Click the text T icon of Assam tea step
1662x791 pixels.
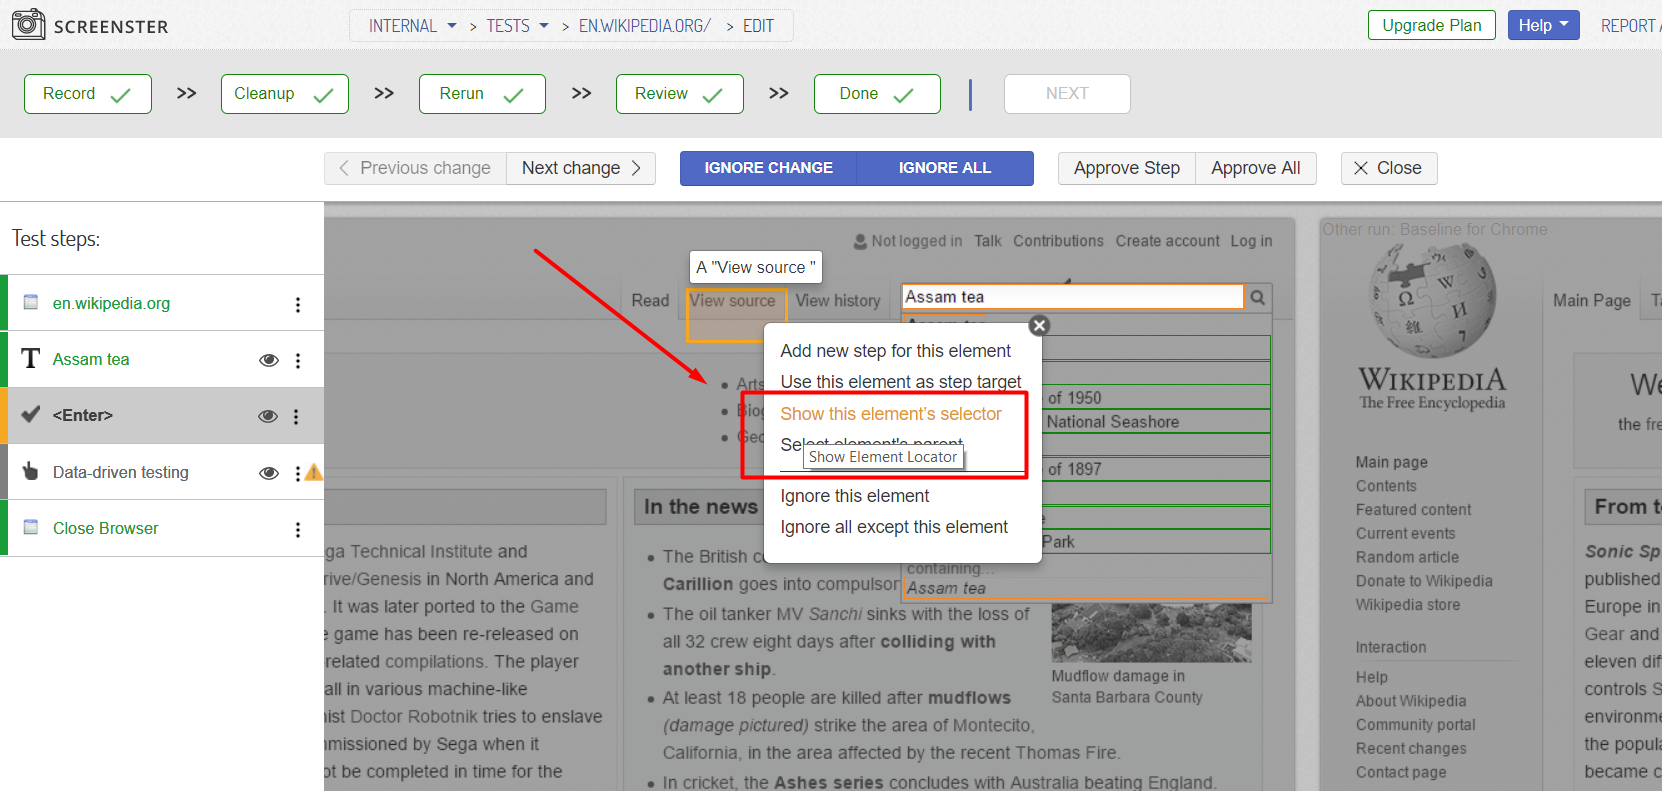pyautogui.click(x=31, y=359)
